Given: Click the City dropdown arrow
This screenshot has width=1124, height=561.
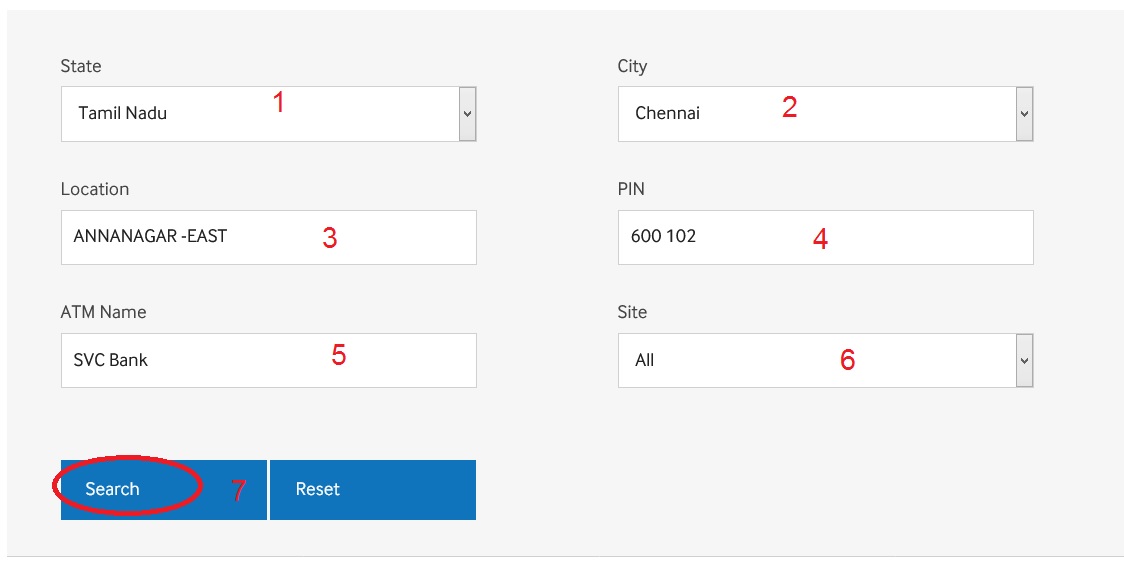Looking at the screenshot, I should (x=1024, y=114).
